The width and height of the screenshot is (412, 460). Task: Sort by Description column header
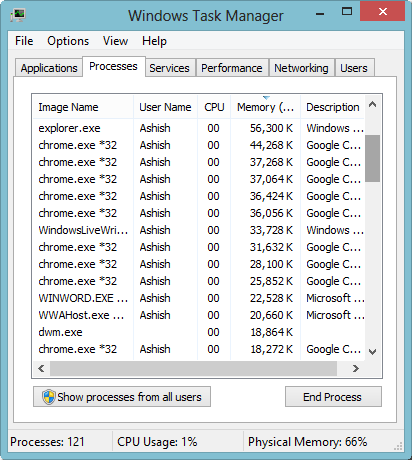(333, 107)
